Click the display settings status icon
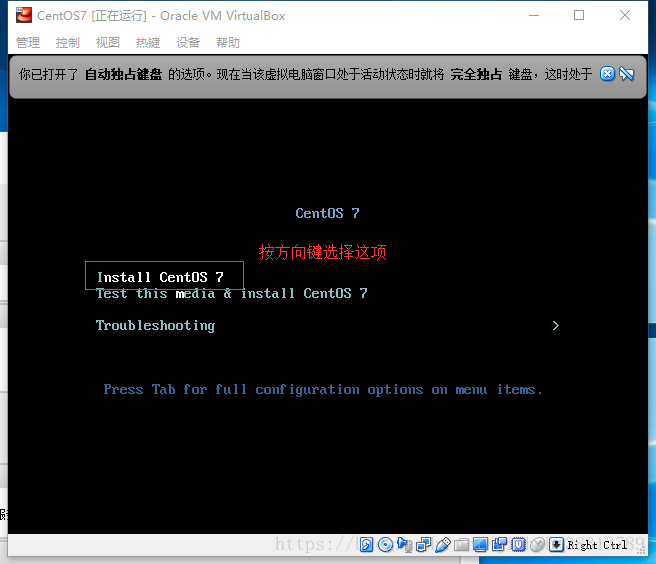The height and width of the screenshot is (564, 656). pos(480,544)
